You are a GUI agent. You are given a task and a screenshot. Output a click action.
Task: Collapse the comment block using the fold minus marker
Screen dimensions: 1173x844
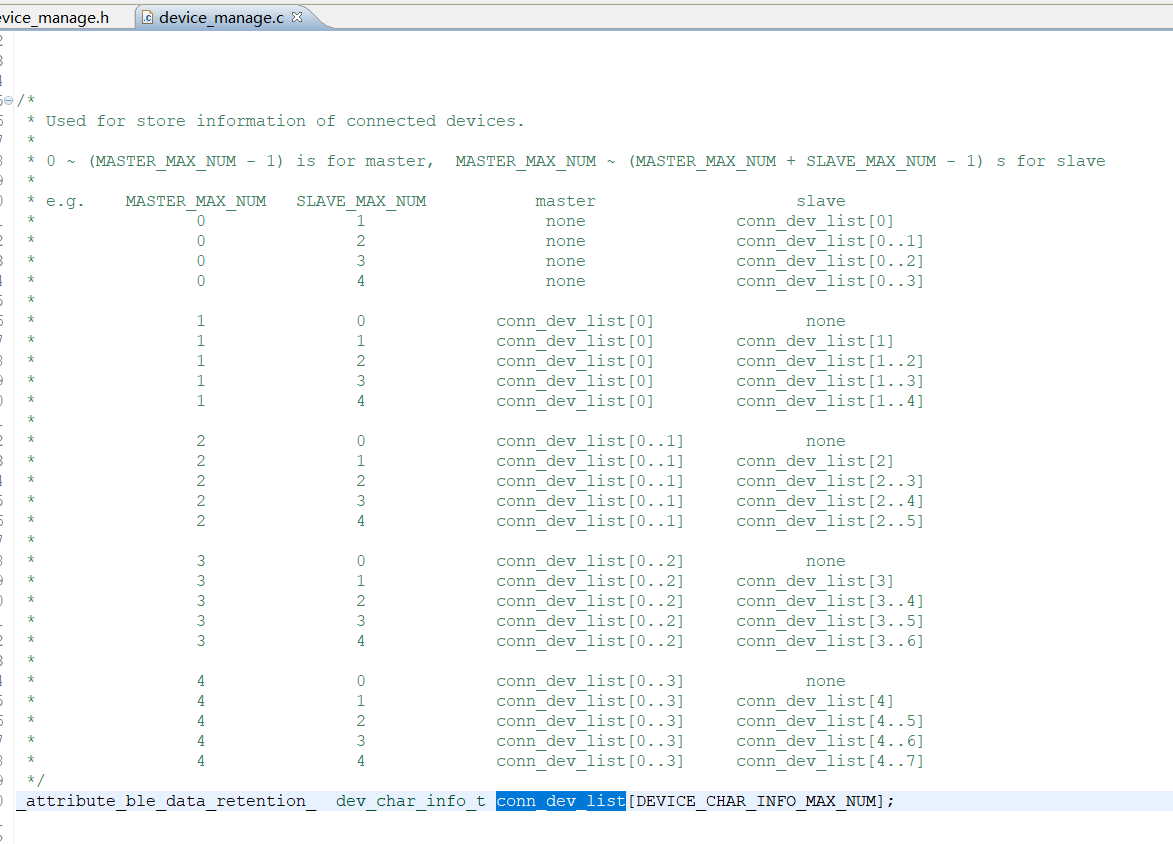click(8, 100)
